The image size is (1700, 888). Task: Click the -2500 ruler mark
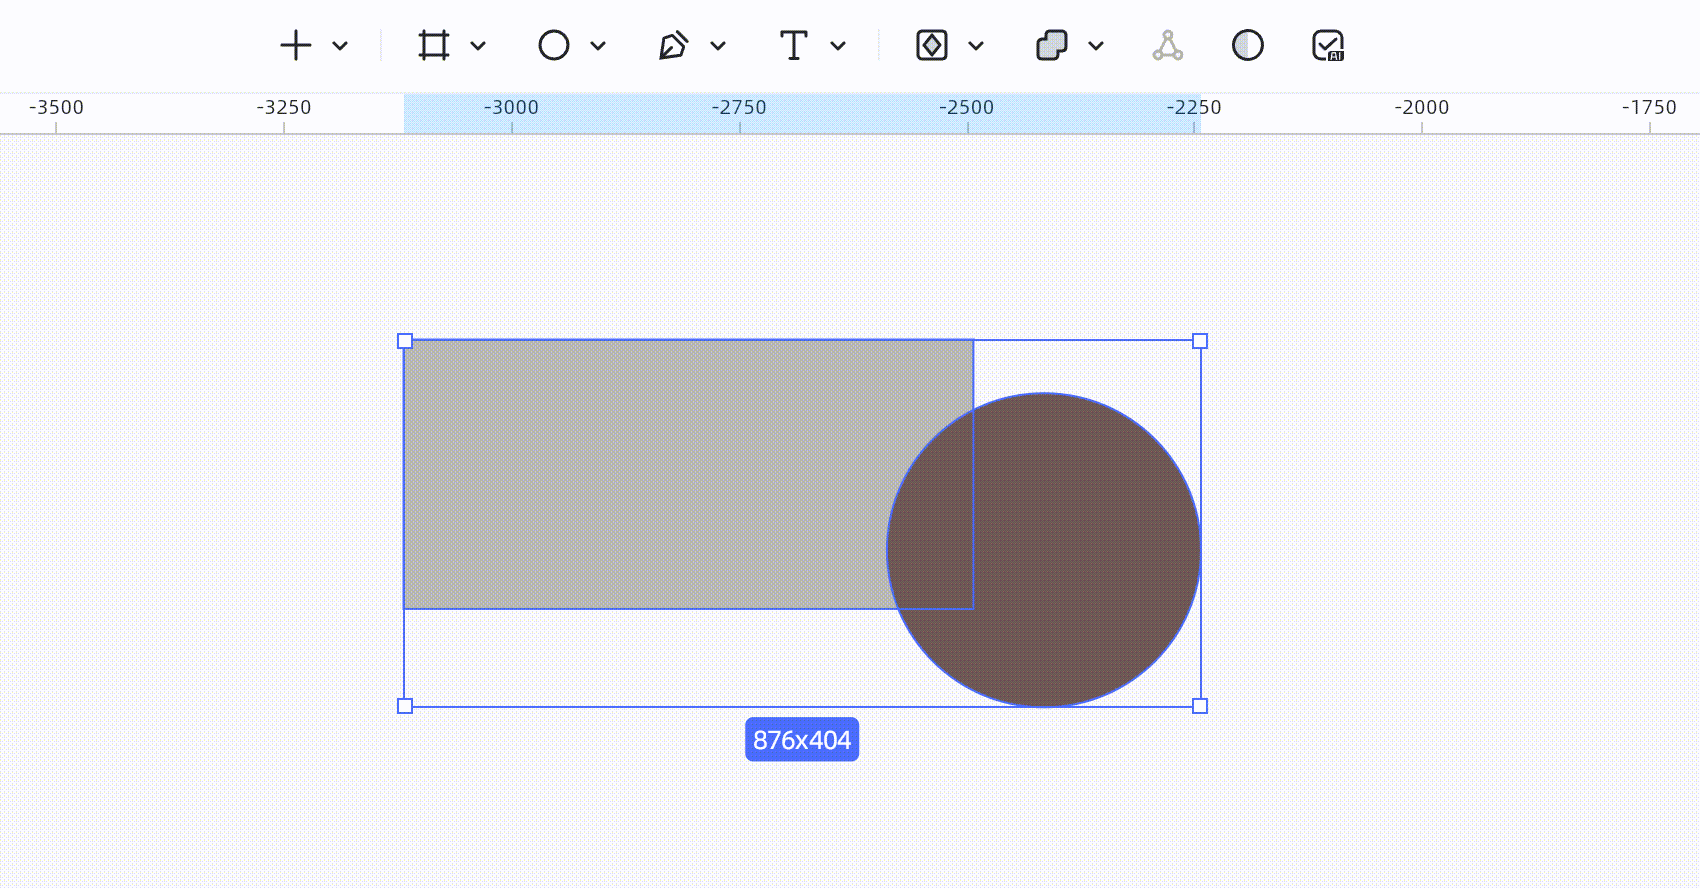[966, 107]
